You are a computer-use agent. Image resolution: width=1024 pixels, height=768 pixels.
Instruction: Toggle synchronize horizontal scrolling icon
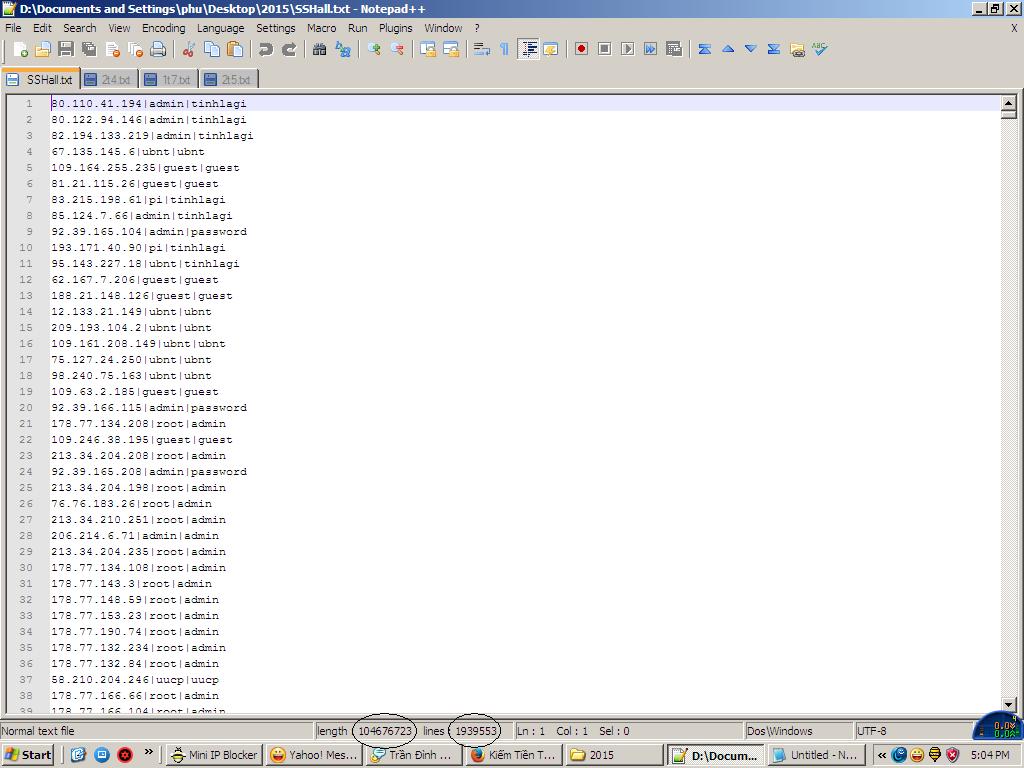[451, 50]
